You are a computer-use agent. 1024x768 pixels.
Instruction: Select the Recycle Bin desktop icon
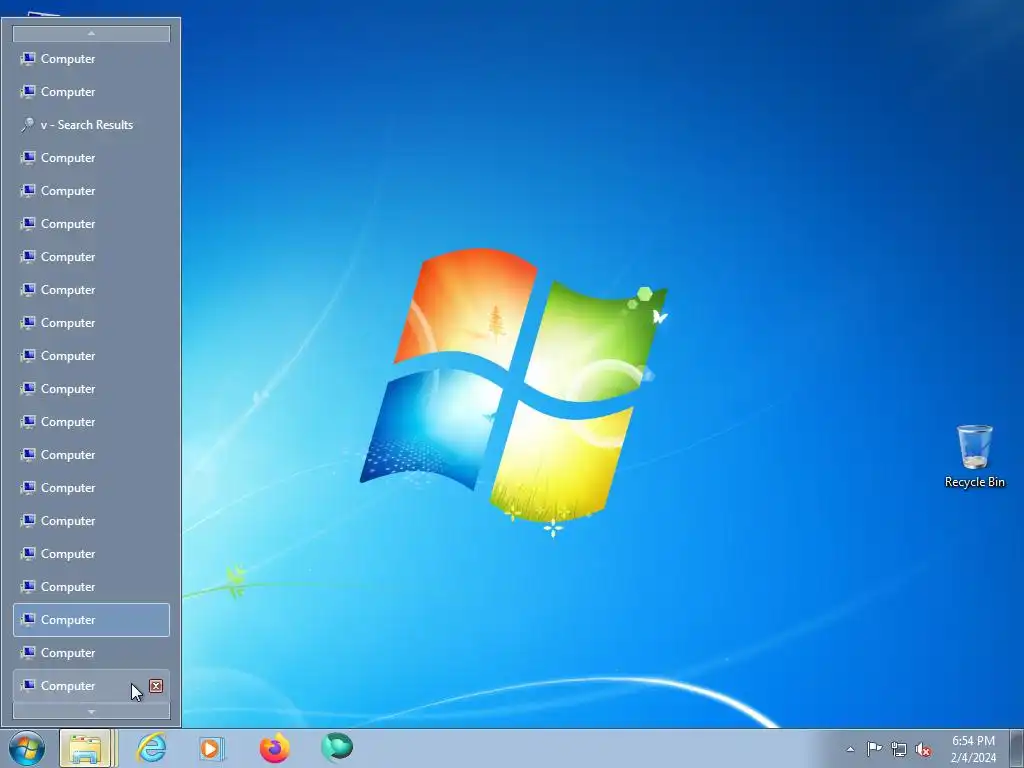tap(974, 457)
